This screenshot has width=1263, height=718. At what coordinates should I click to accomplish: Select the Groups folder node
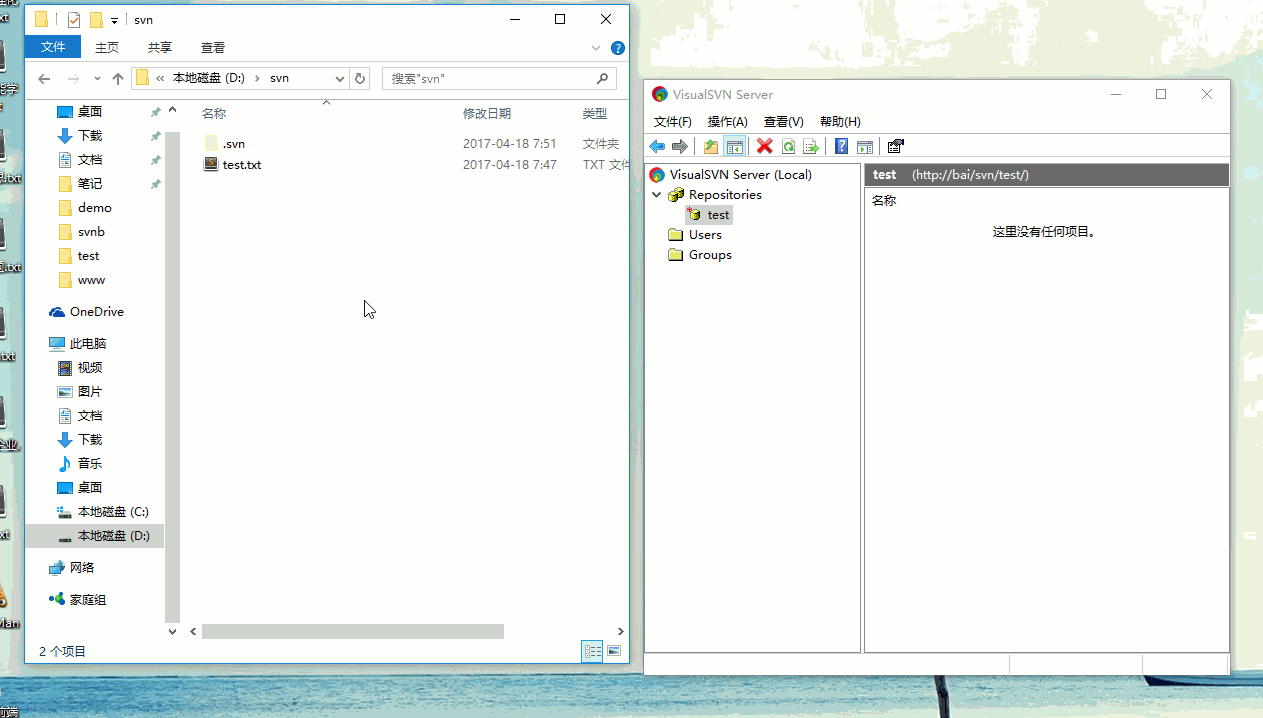[710, 255]
